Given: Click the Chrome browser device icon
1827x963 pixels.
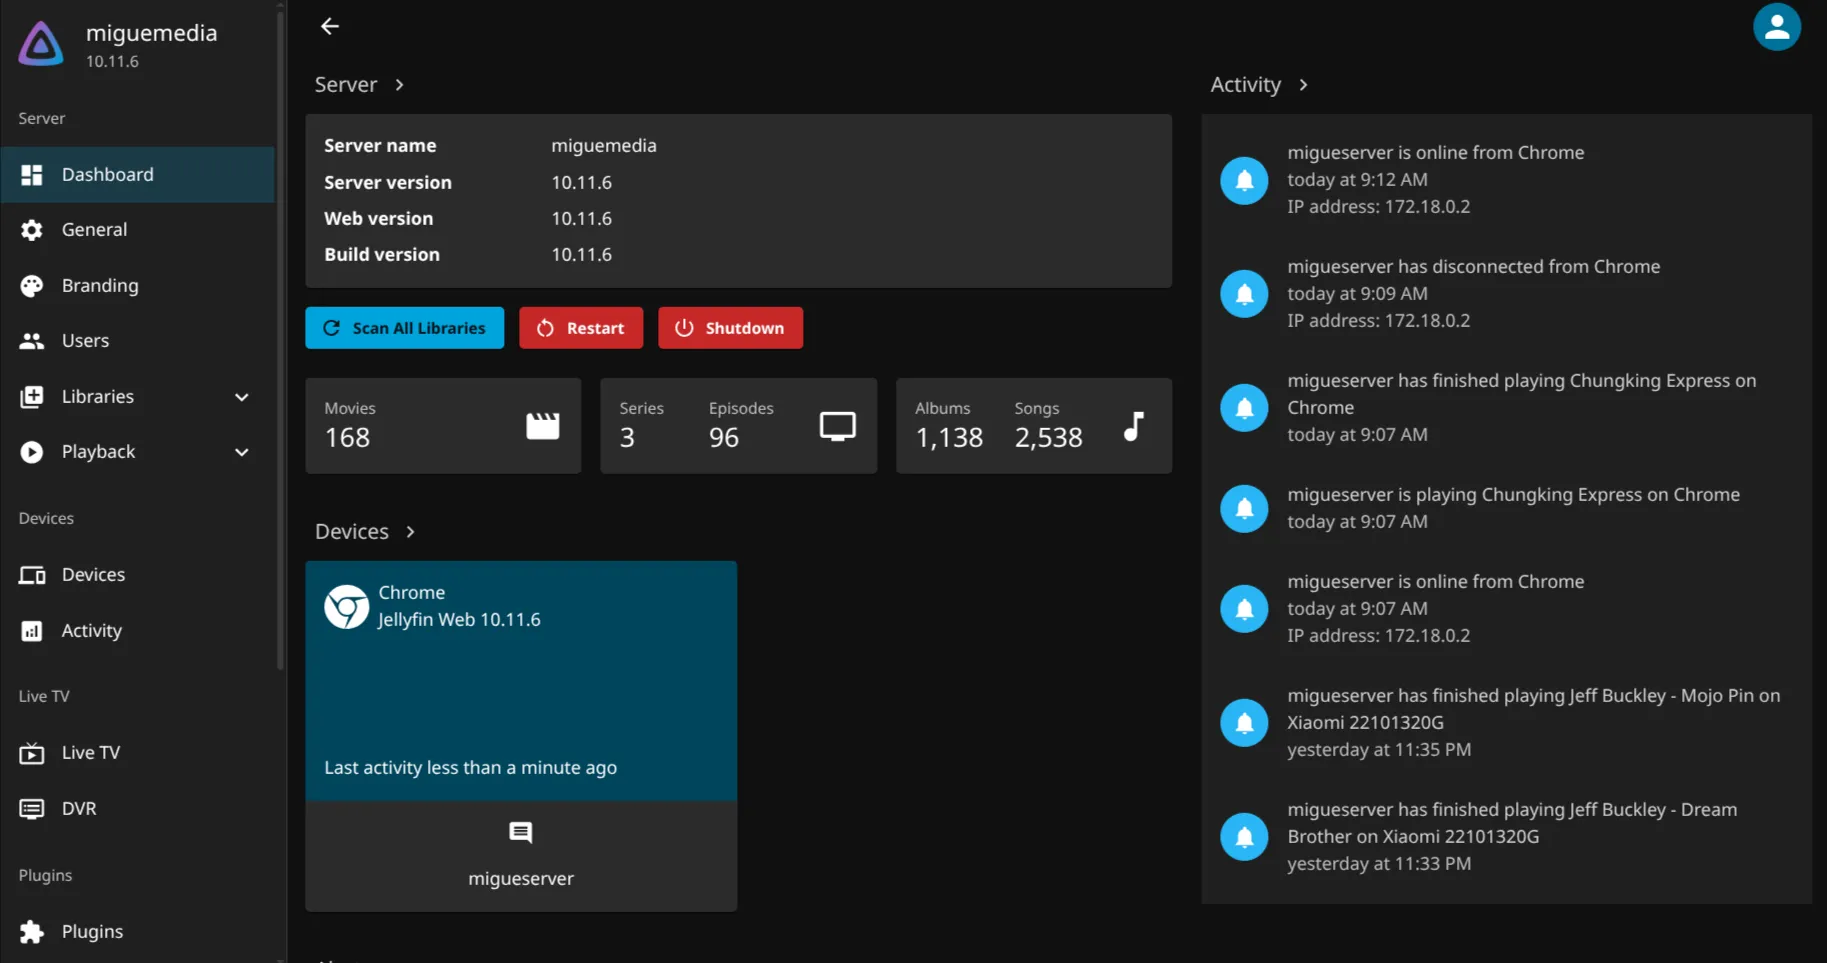Looking at the screenshot, I should click(x=347, y=607).
